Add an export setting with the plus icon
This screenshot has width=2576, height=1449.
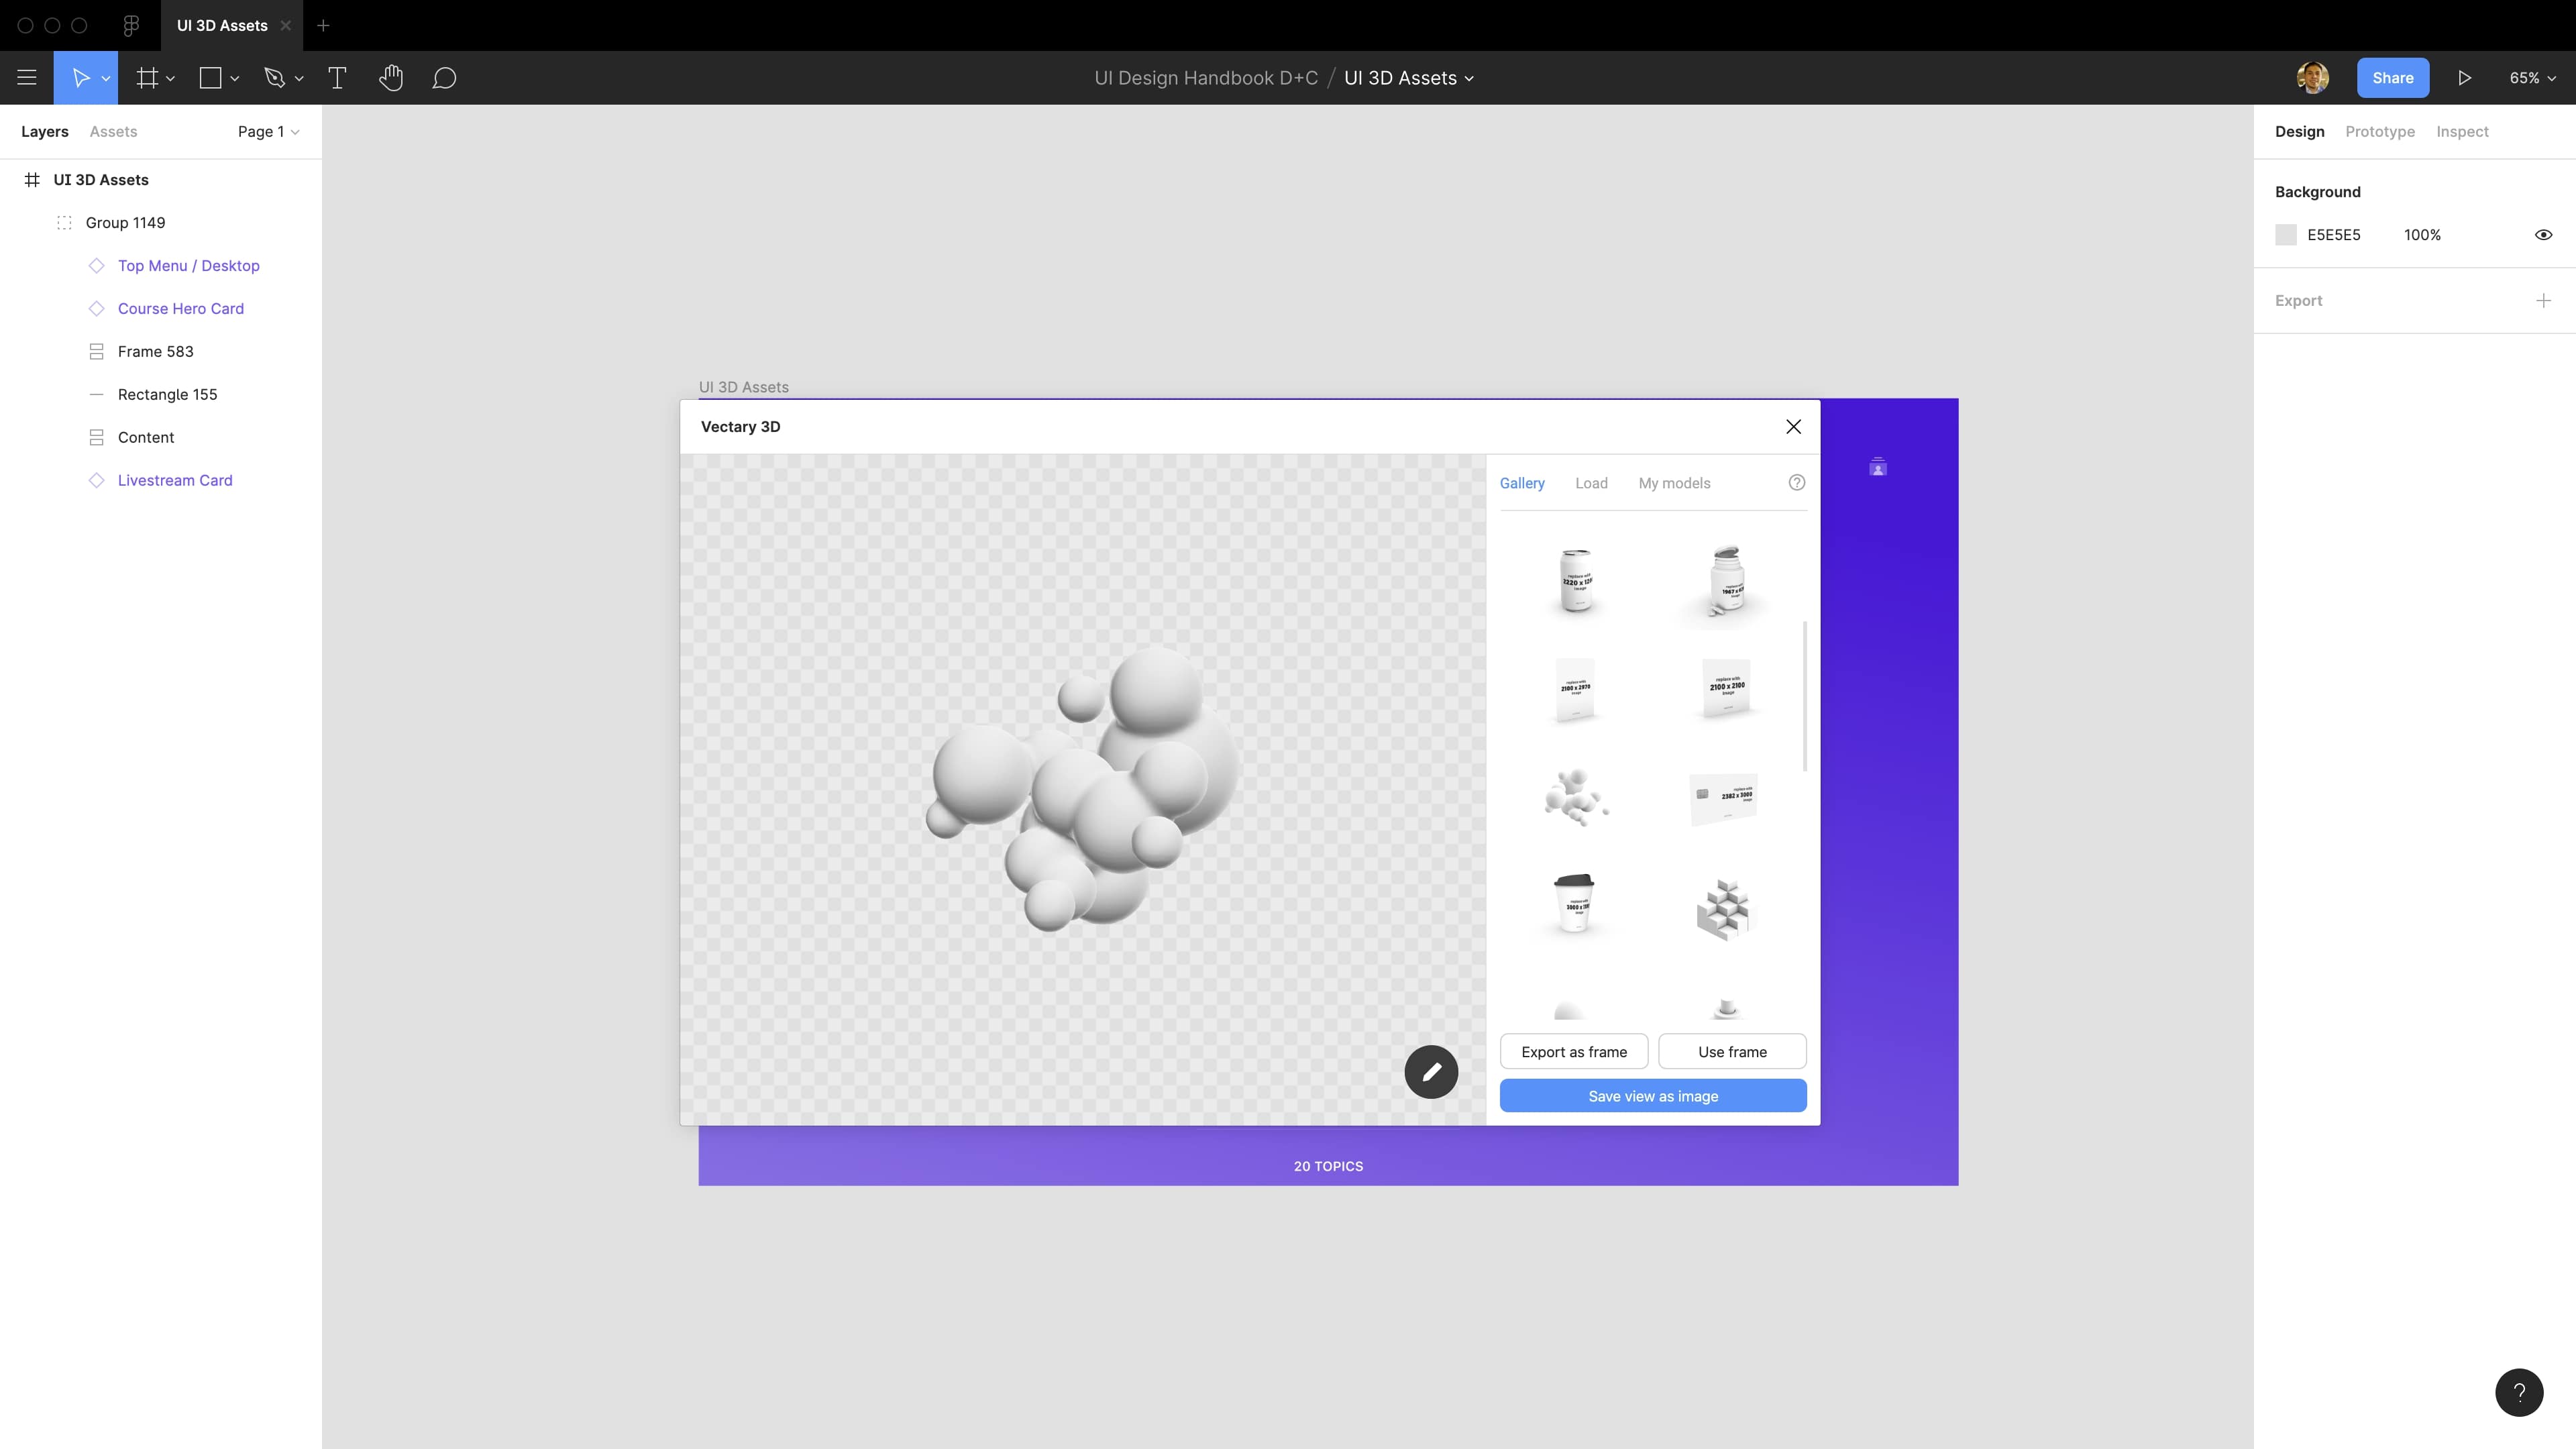[x=2544, y=300]
